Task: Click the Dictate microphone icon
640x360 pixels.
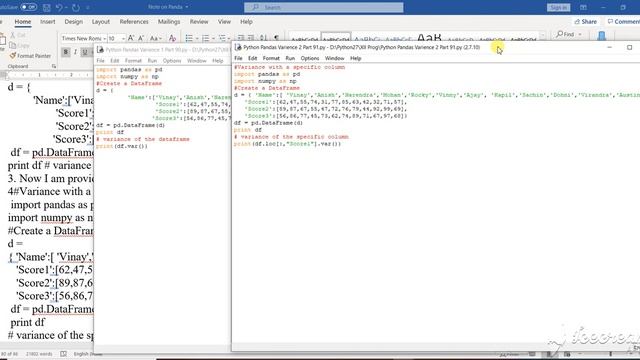Action: pos(602,36)
